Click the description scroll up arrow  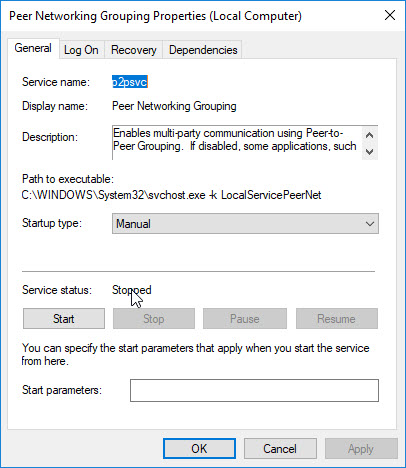369,135
